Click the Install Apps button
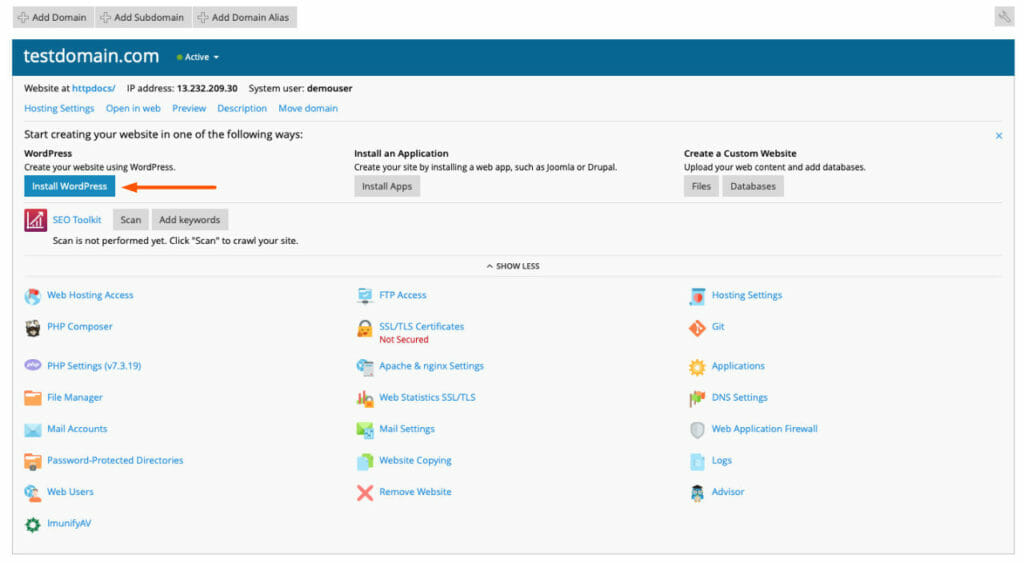The height and width of the screenshot is (563, 1024). tap(387, 186)
